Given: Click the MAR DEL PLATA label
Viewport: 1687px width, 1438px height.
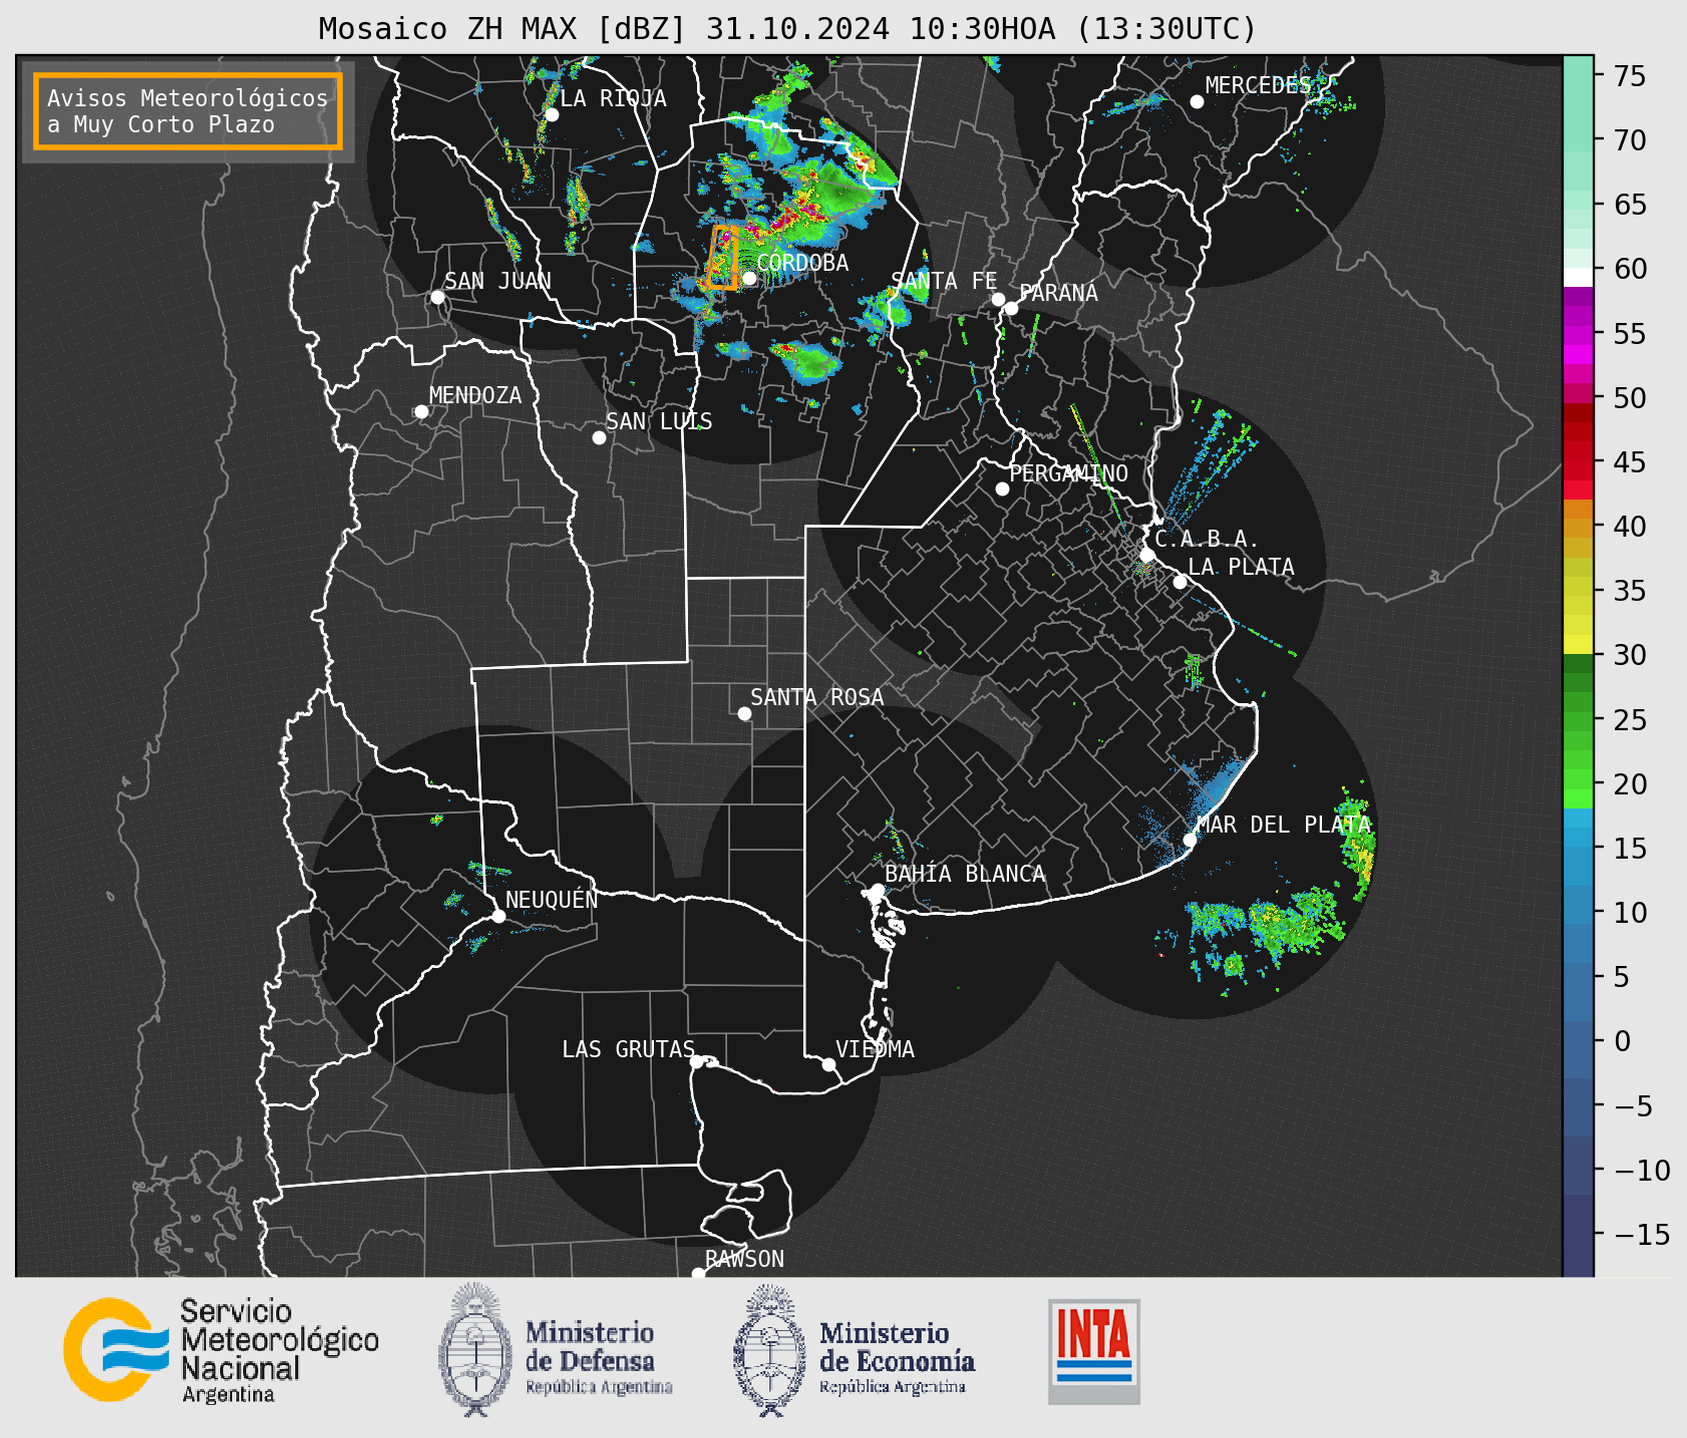Looking at the screenshot, I should pyautogui.click(x=1284, y=825).
